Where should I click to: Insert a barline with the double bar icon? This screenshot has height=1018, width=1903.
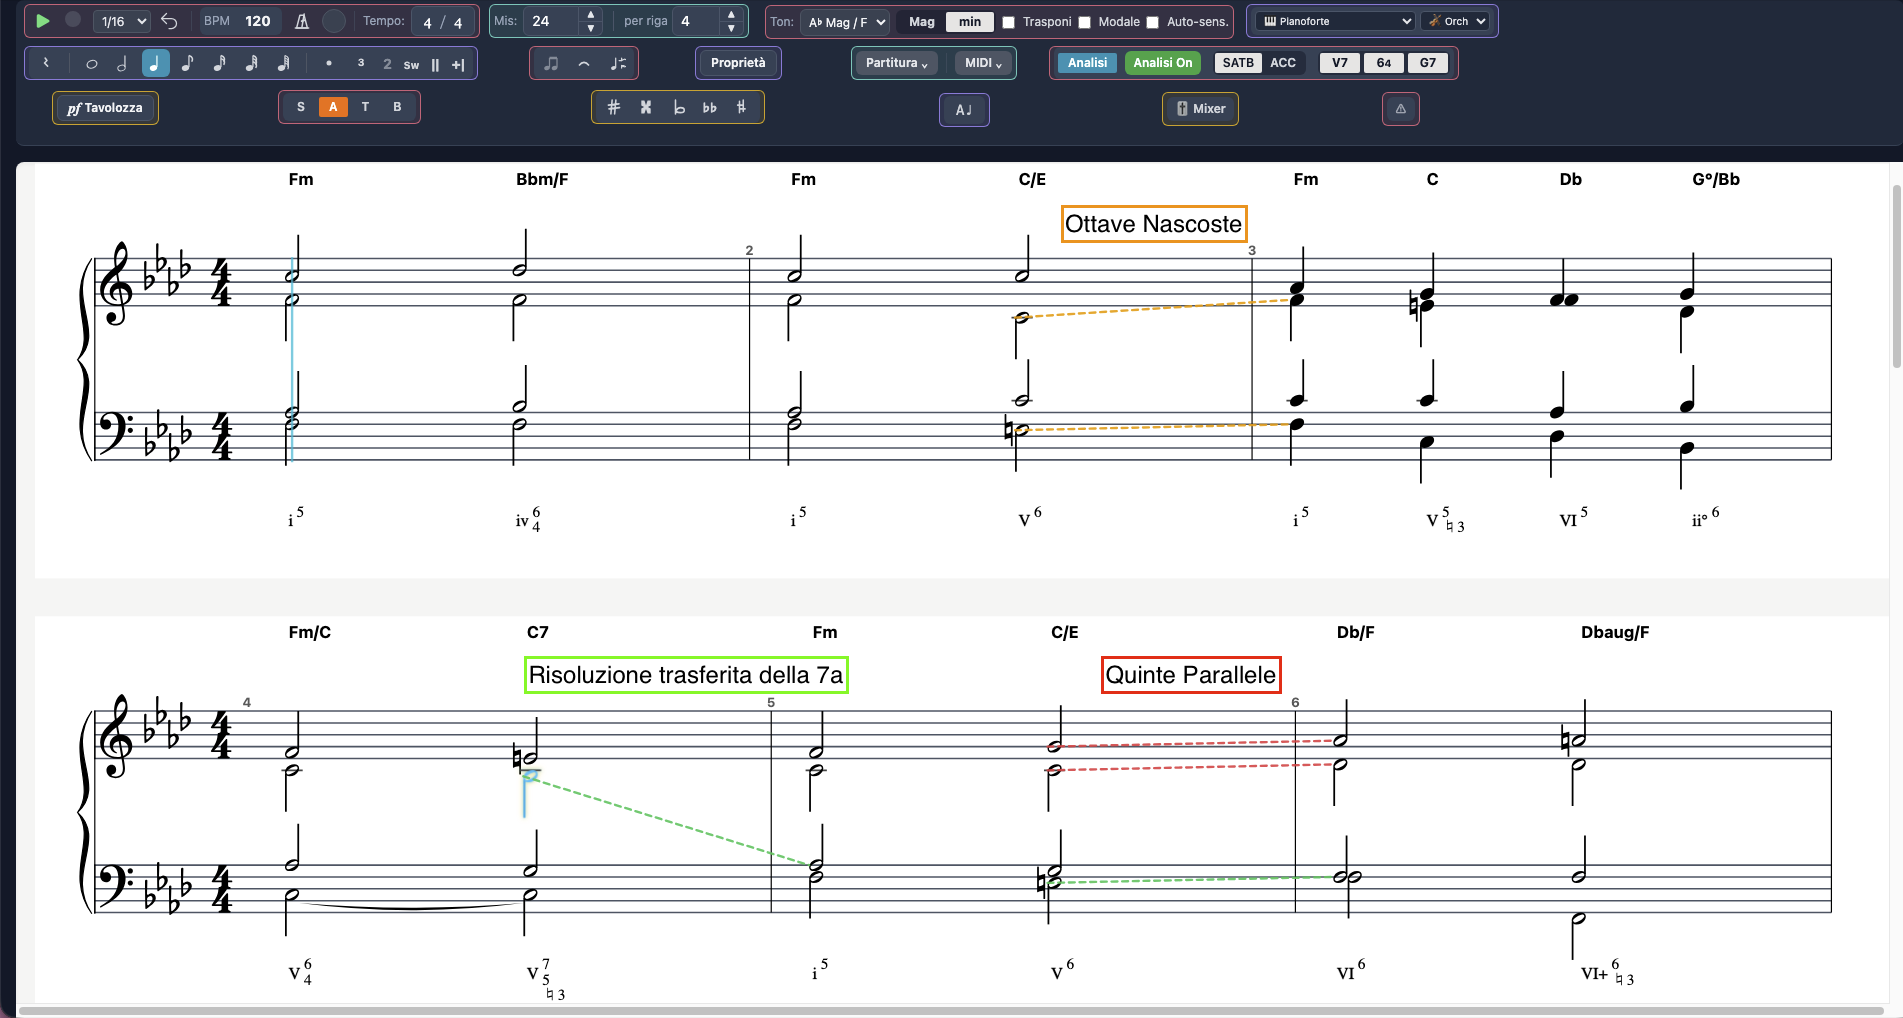coord(435,64)
